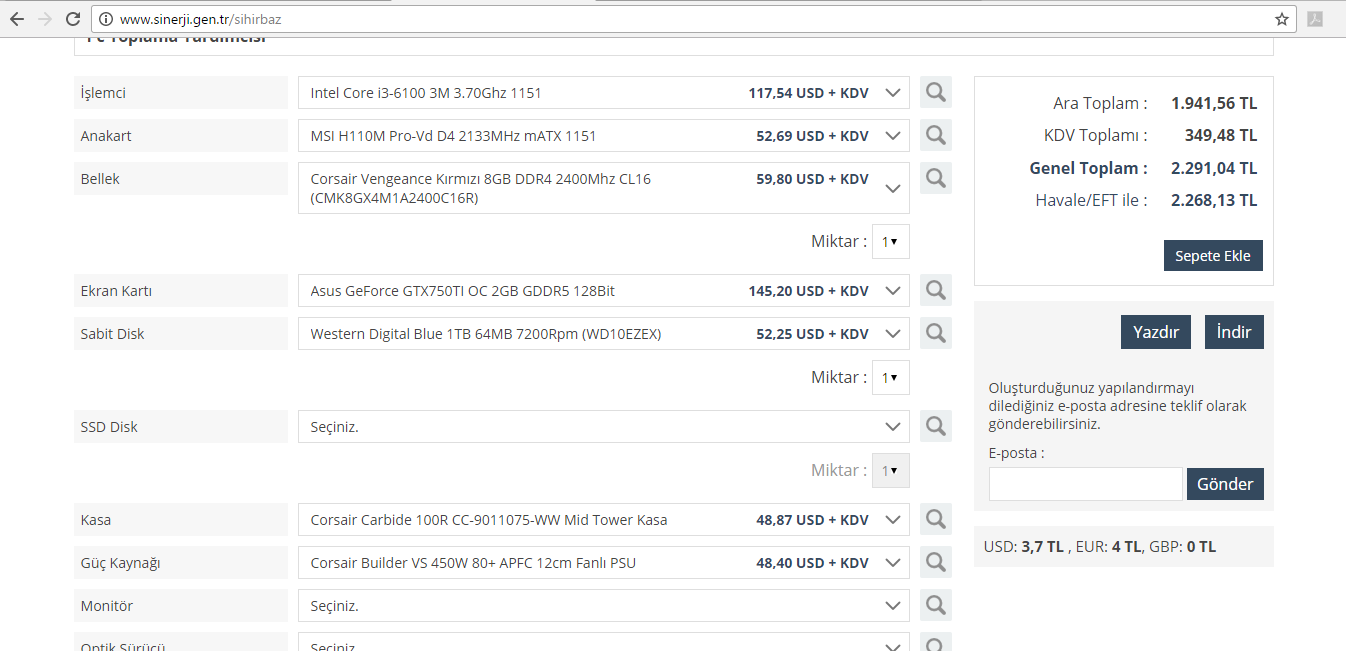
Task: Open the SSD Disk Seçiniz dropdown
Action: click(604, 427)
